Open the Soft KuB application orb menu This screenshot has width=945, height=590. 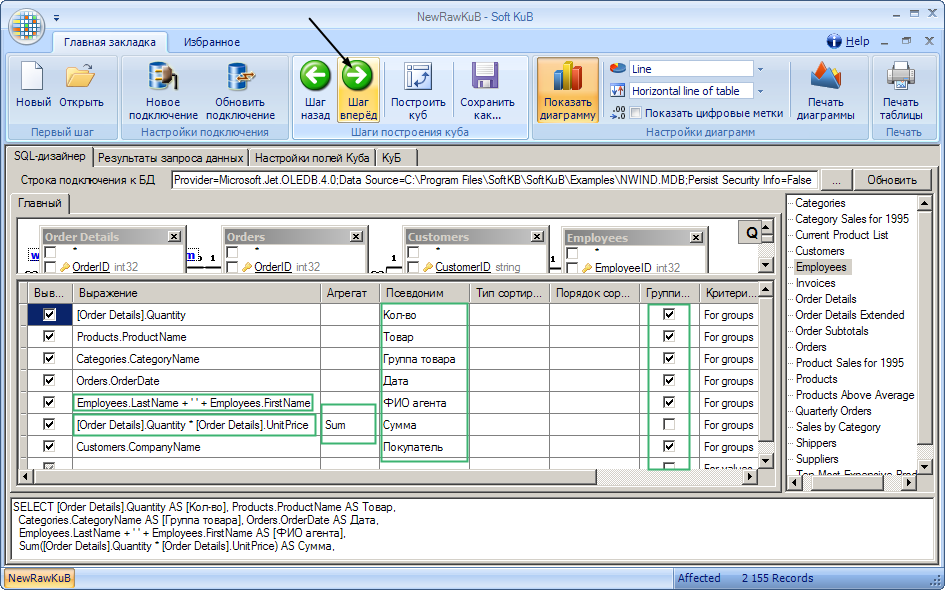(27, 26)
